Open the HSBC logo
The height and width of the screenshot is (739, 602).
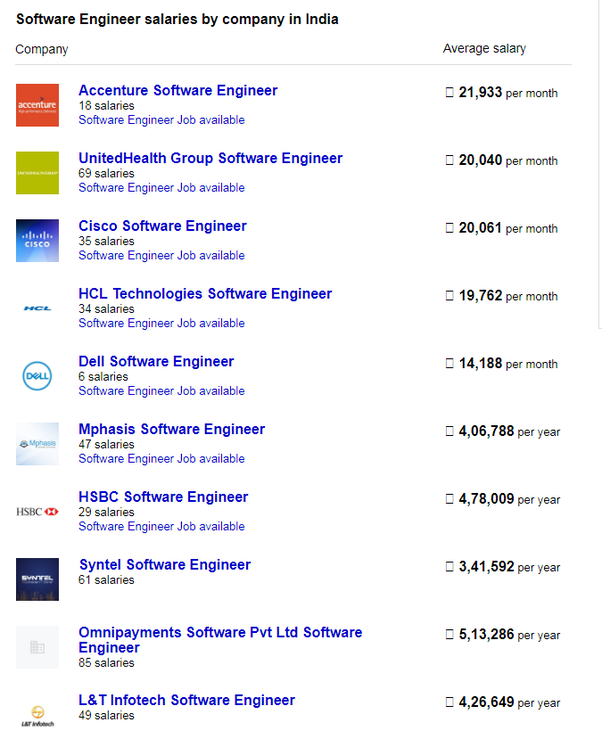click(x=37, y=511)
